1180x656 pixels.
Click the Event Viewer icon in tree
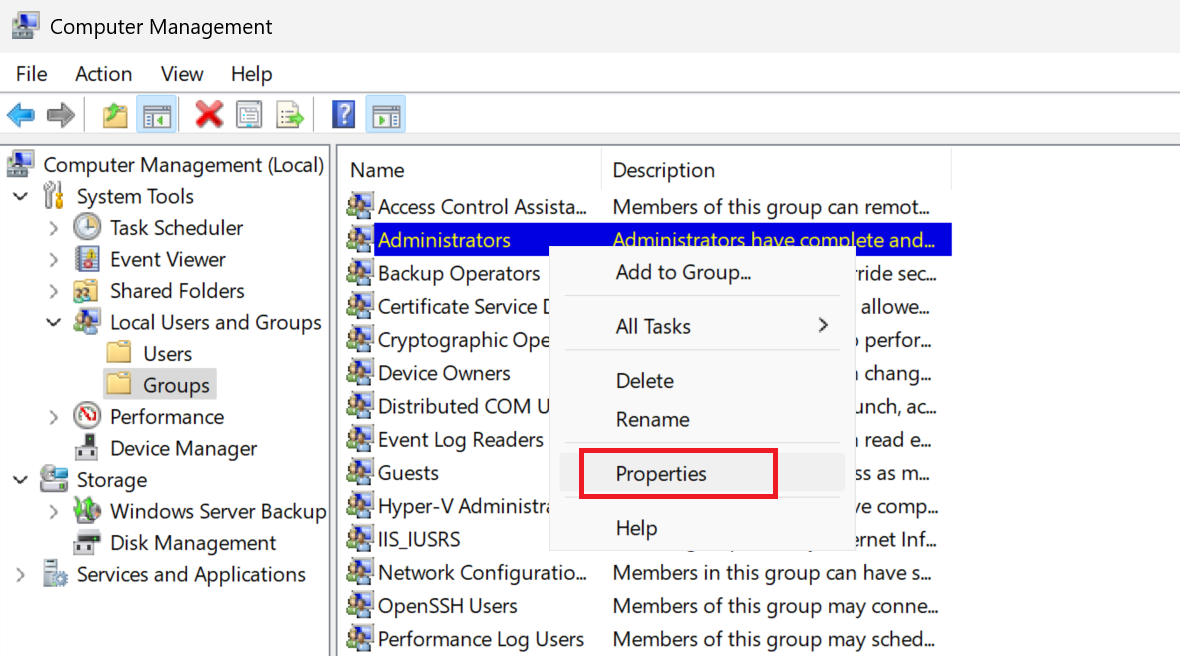(x=87, y=259)
